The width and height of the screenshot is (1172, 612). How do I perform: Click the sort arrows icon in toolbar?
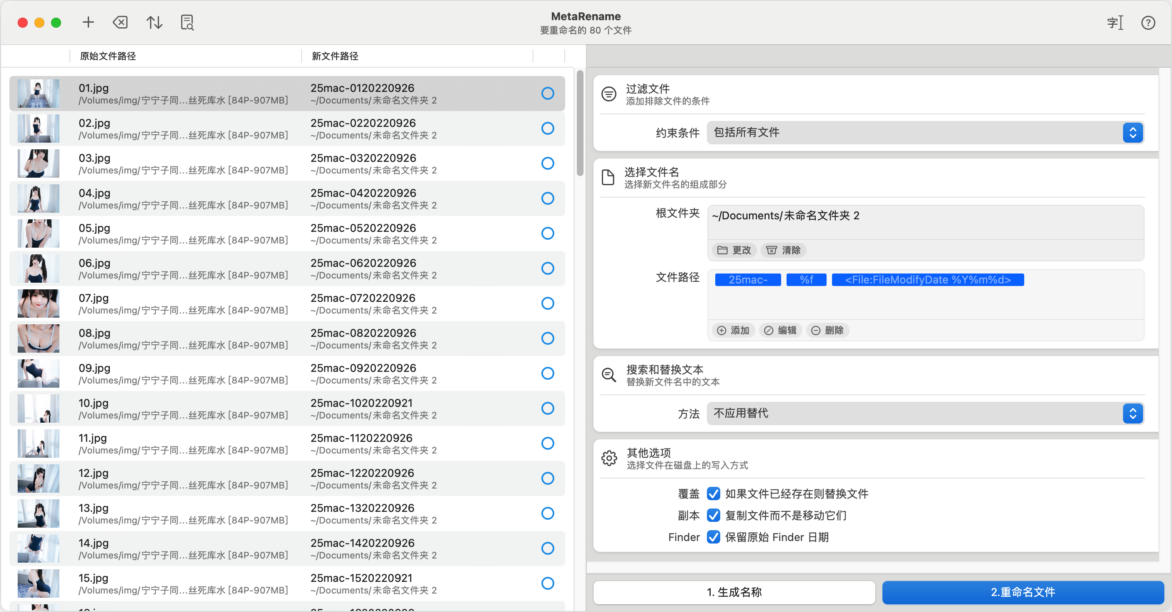point(154,22)
